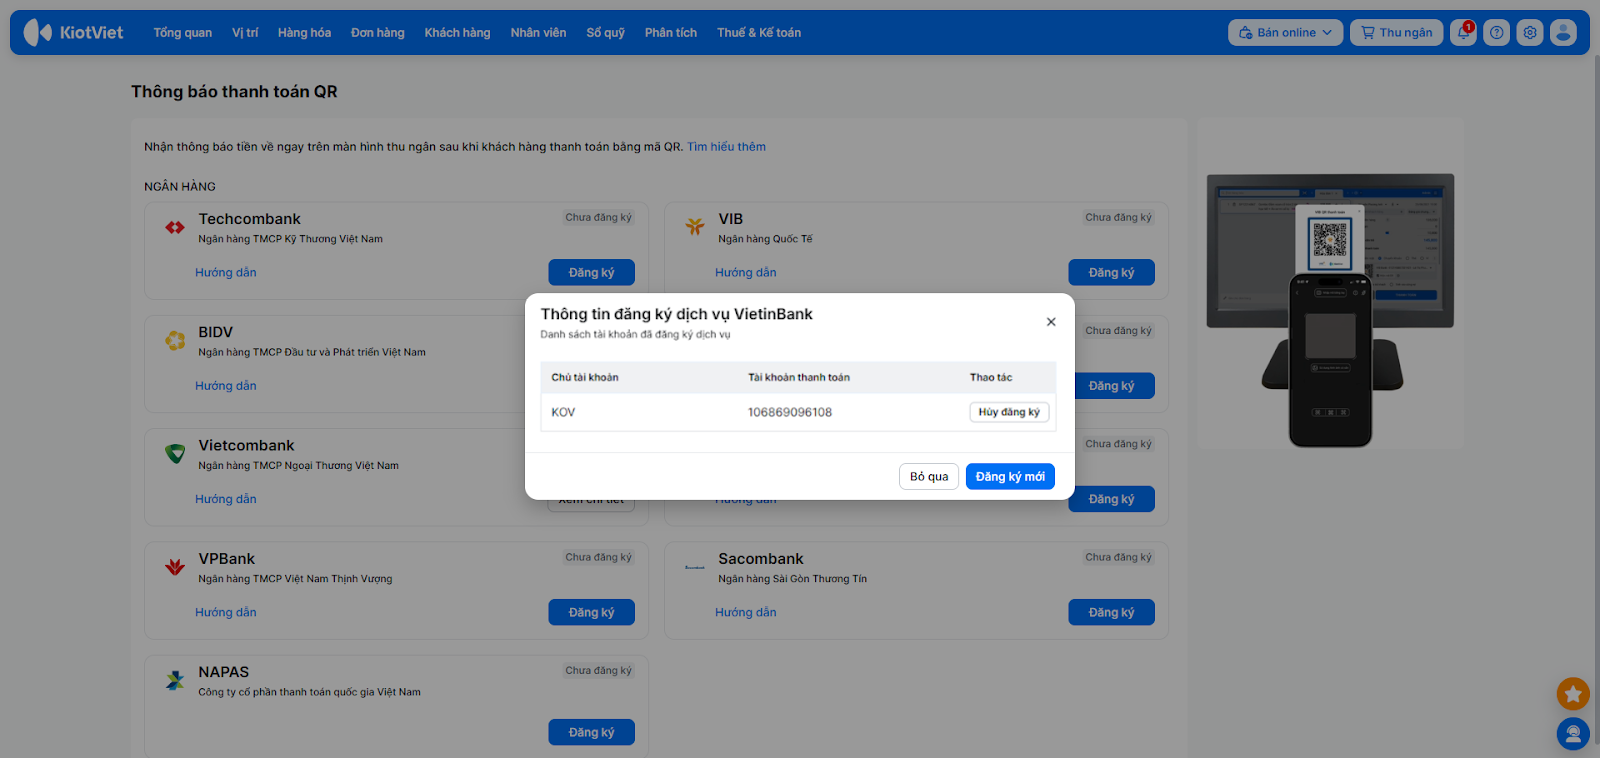Viewport: 1600px width, 758px height.
Task: Open the Tổng quan menu
Action: pyautogui.click(x=182, y=32)
